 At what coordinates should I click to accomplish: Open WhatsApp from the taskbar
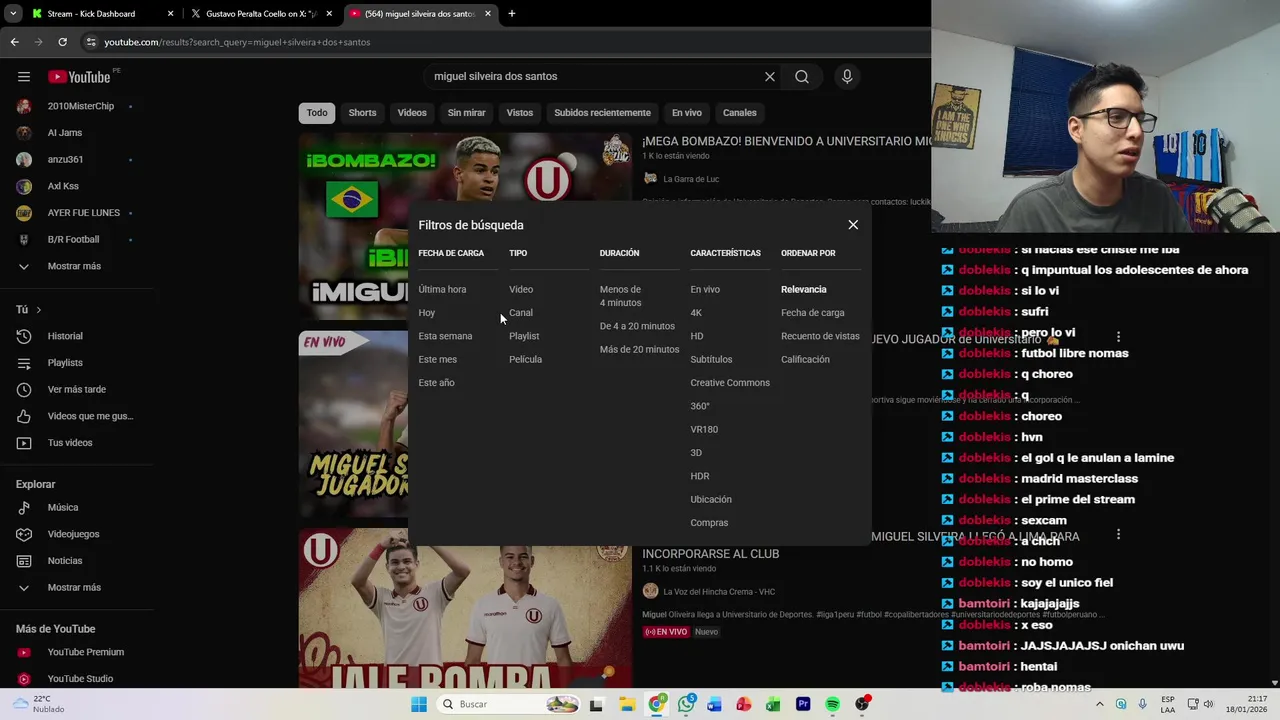coord(685,704)
